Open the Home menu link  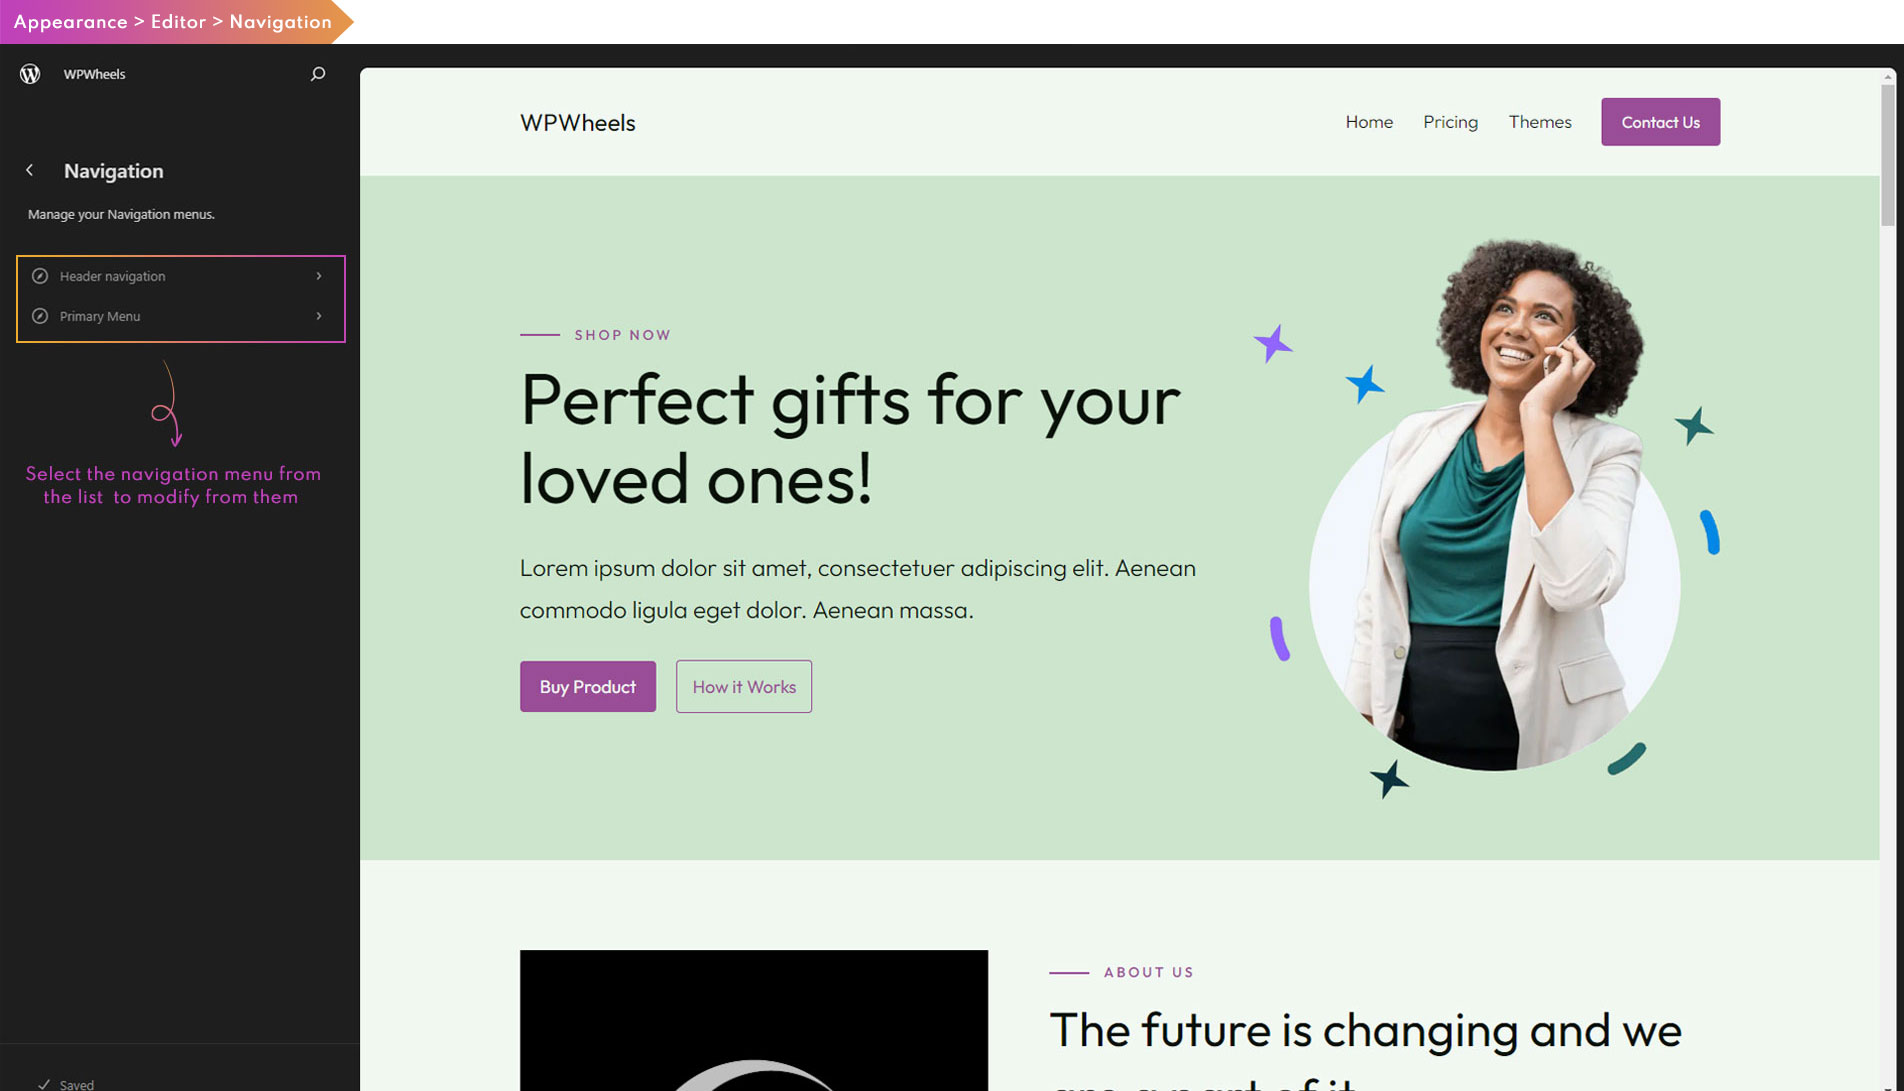click(1369, 122)
